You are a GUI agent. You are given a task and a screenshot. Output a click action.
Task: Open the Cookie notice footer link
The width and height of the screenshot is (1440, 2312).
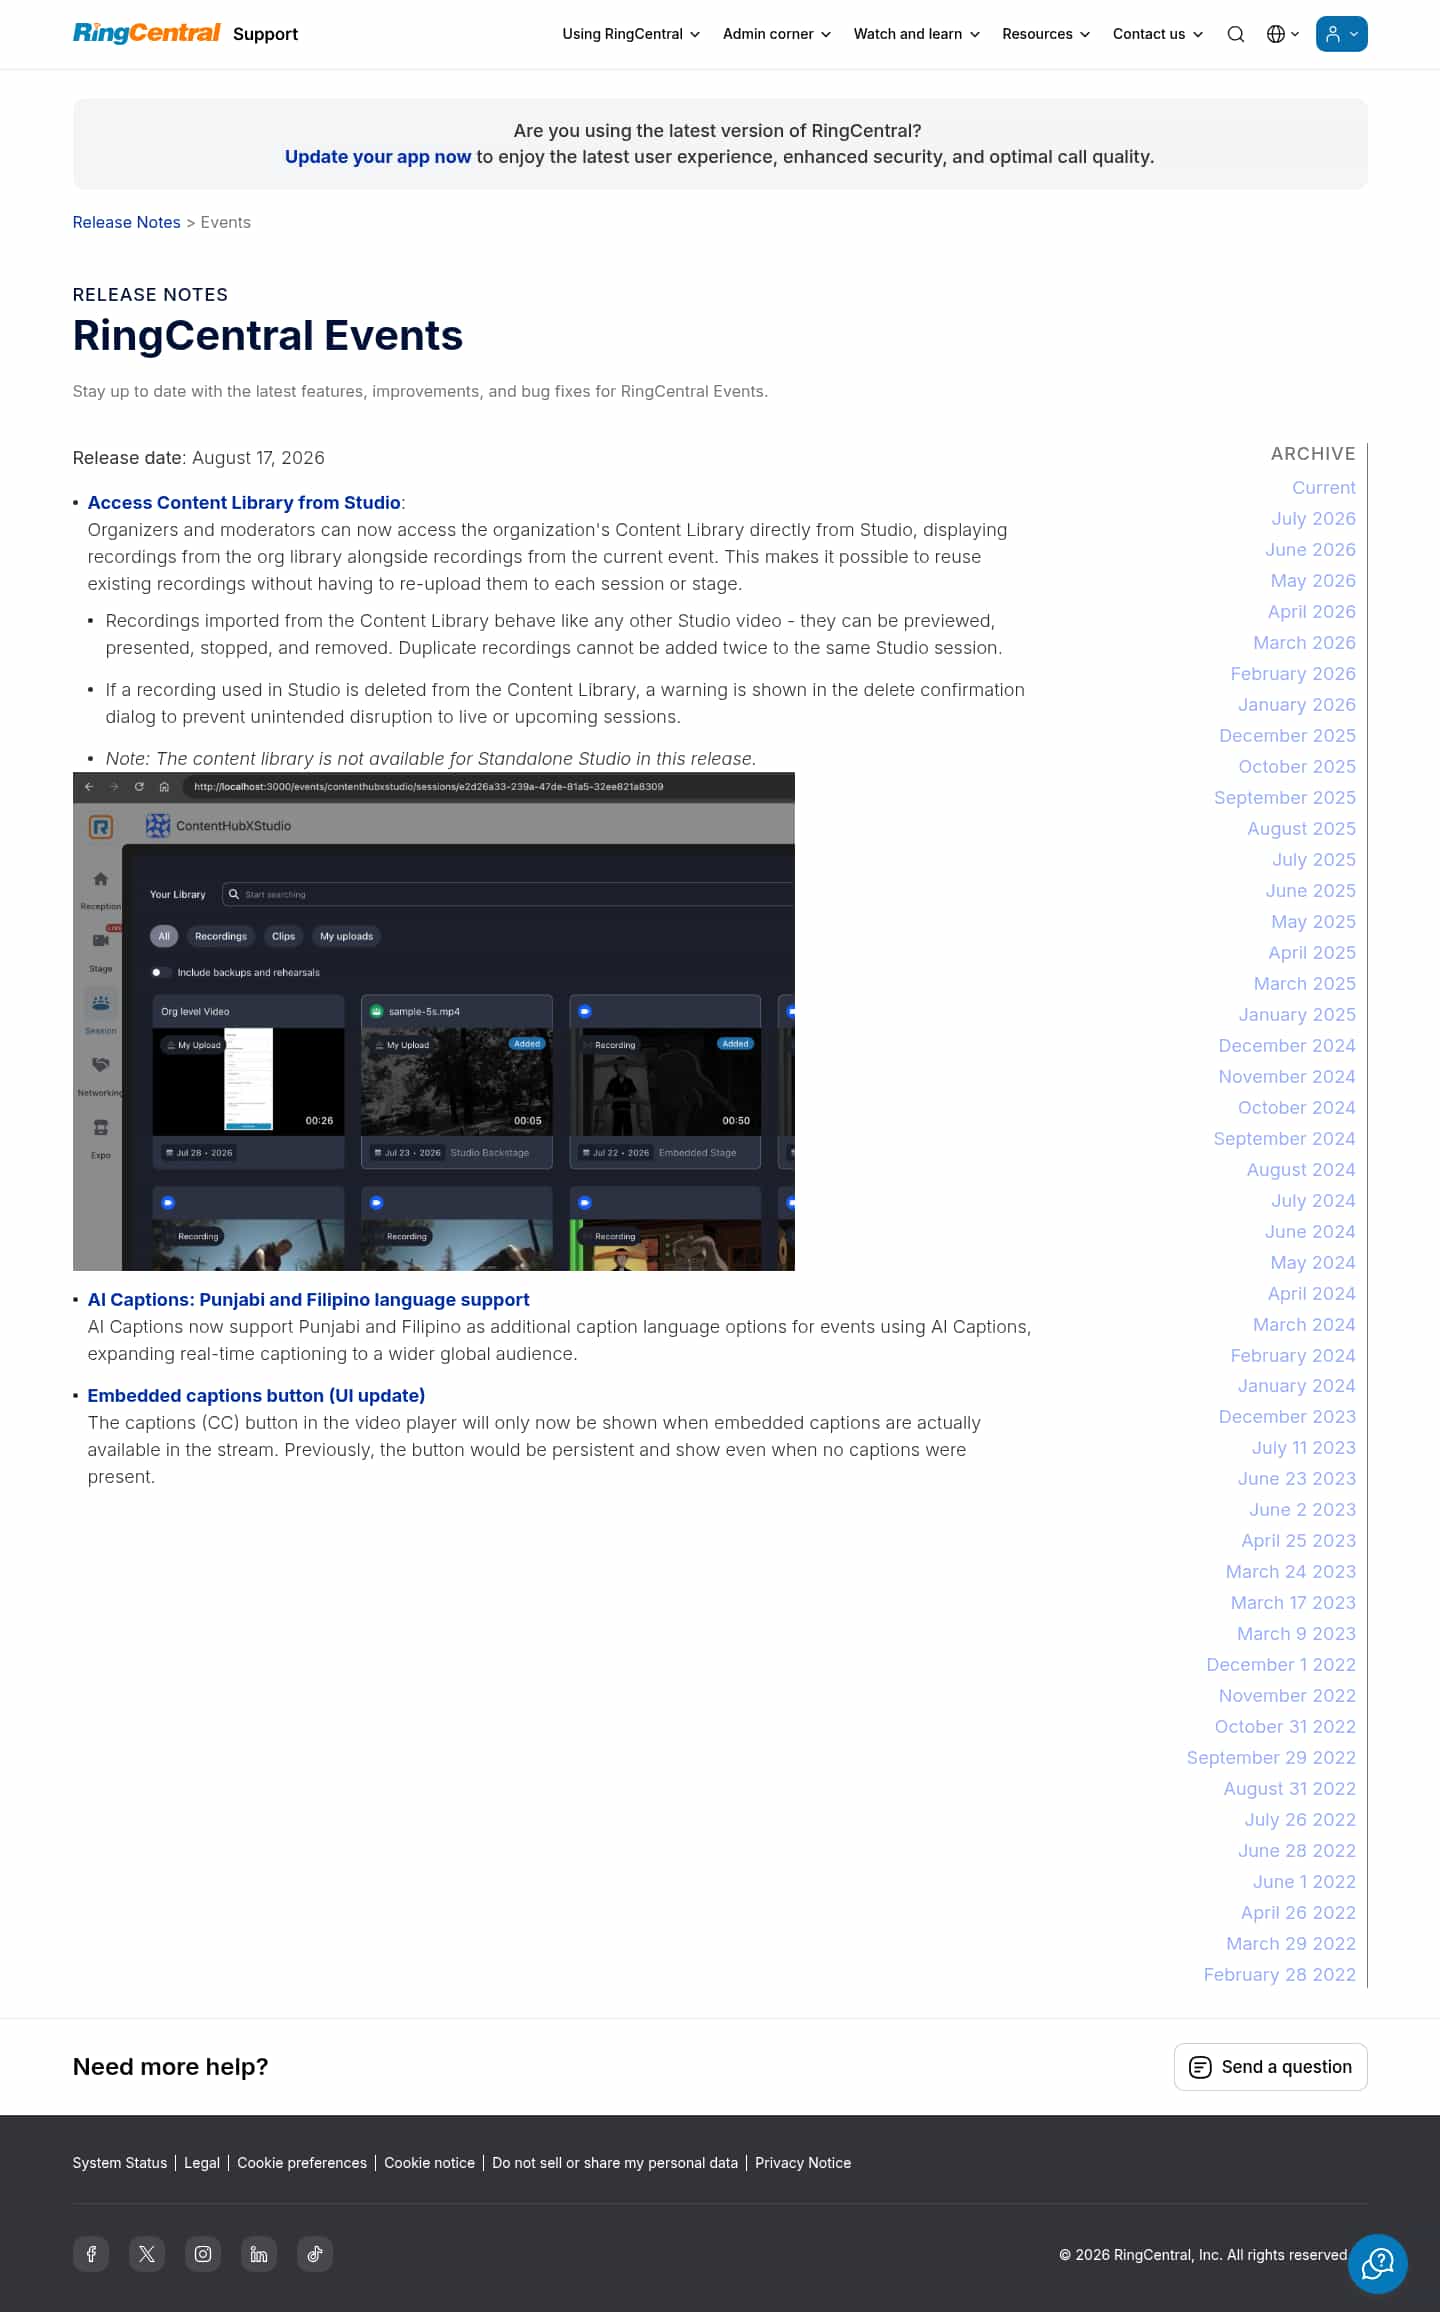[429, 2163]
